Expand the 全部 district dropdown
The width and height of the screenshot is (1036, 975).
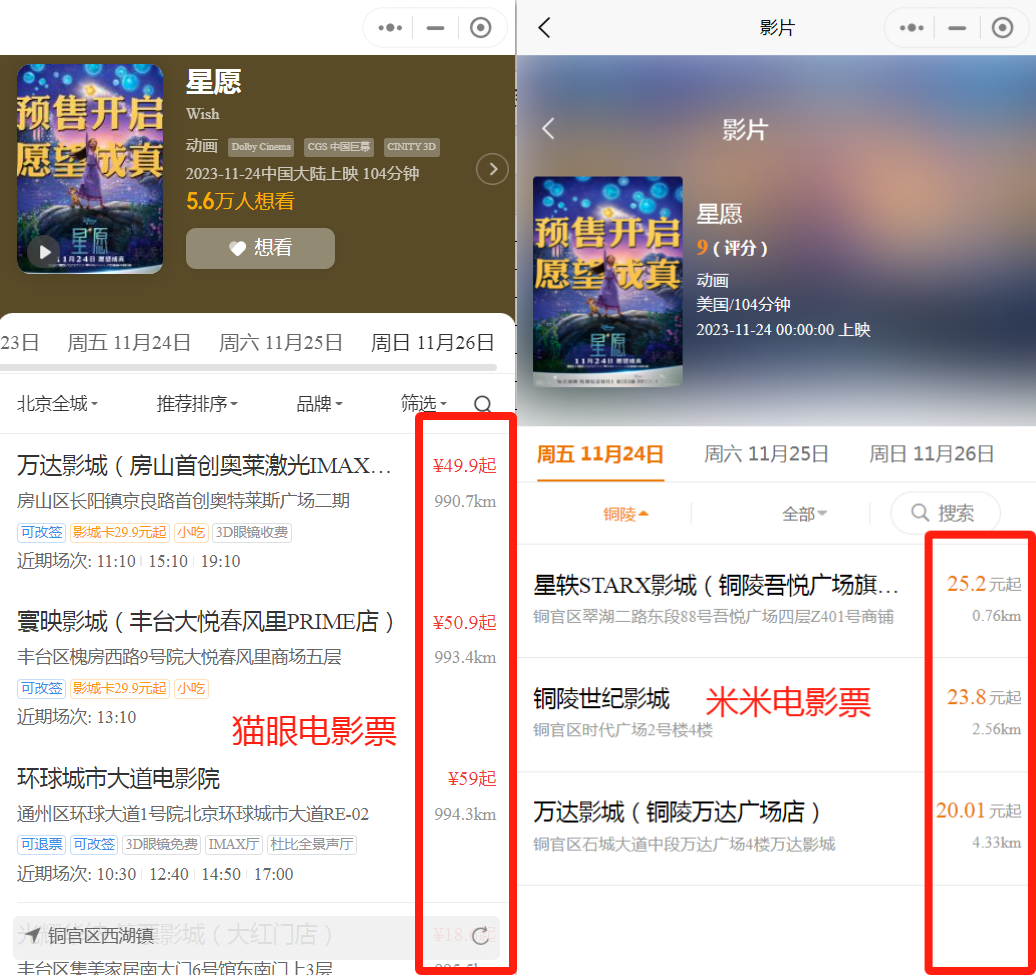[x=804, y=513]
